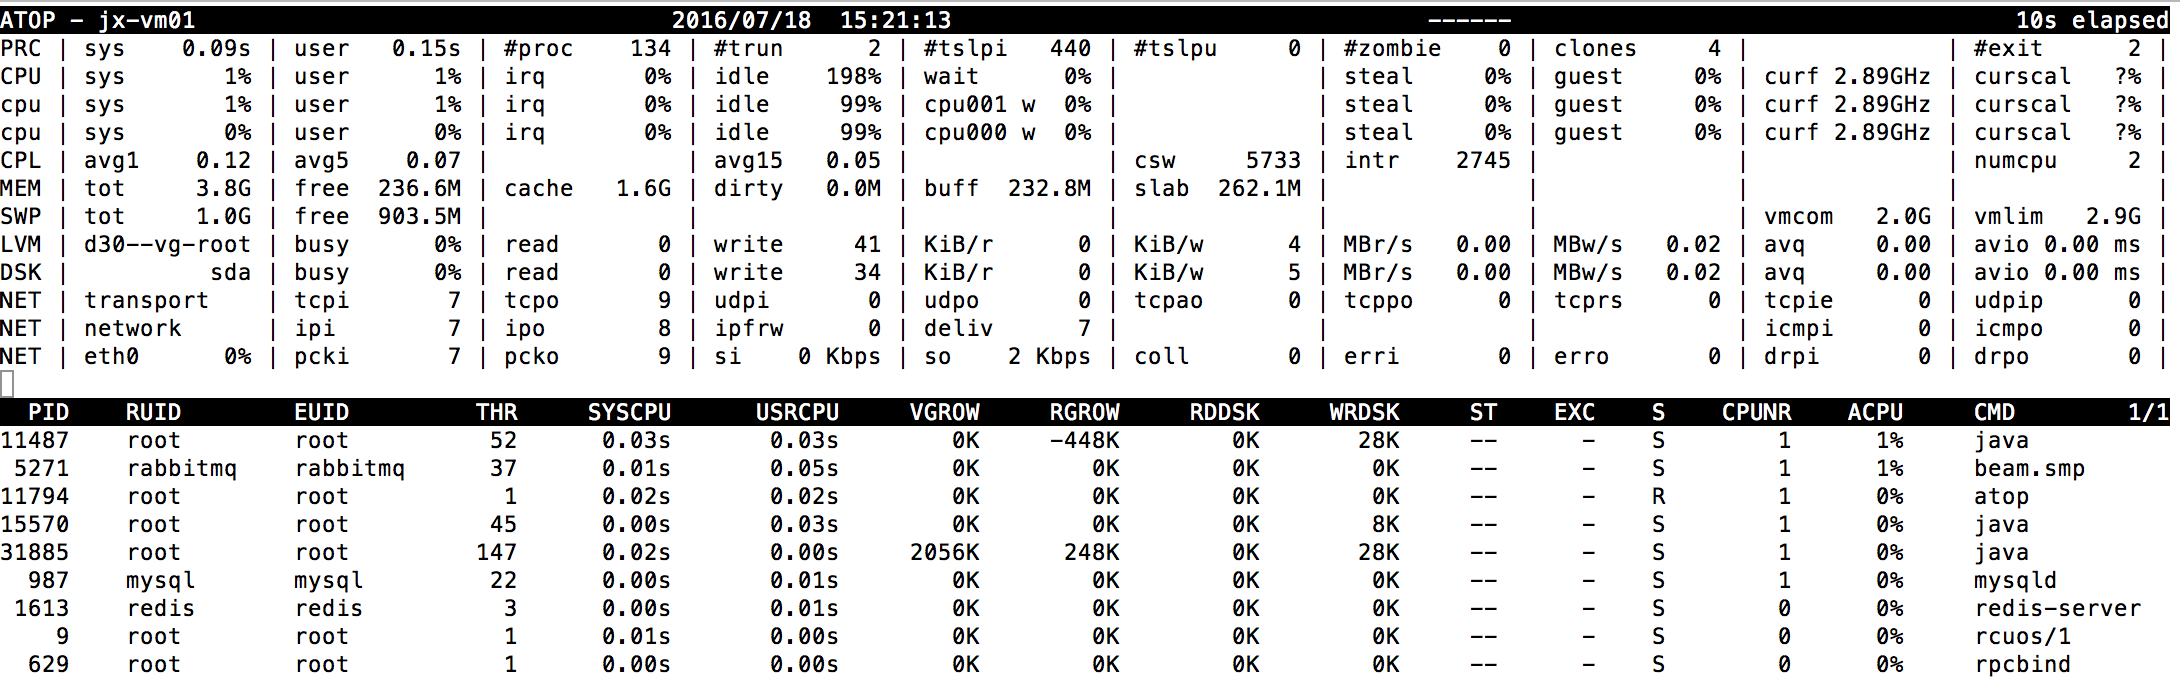Click the vmlim value 2.9G
The width and height of the screenshot is (2180, 678).
[2113, 216]
